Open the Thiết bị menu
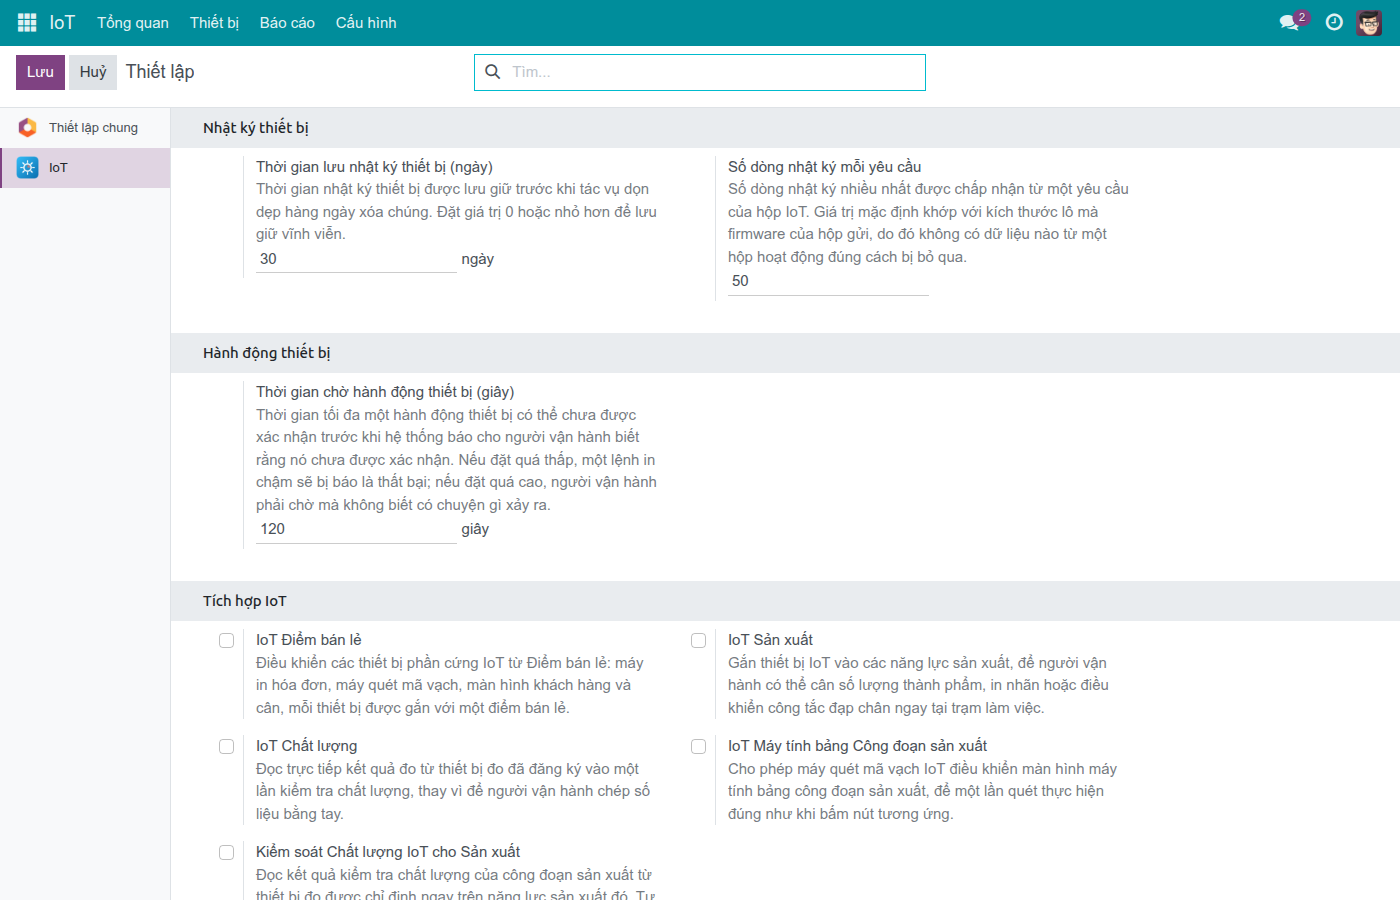This screenshot has height=900, width=1400. [x=214, y=22]
